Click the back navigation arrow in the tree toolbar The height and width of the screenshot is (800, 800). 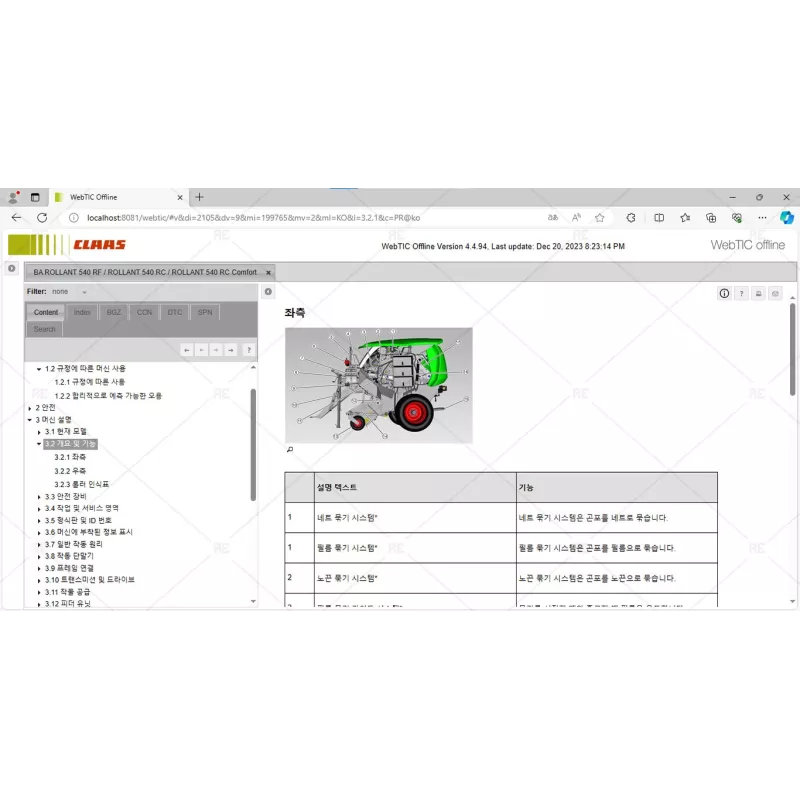point(201,350)
